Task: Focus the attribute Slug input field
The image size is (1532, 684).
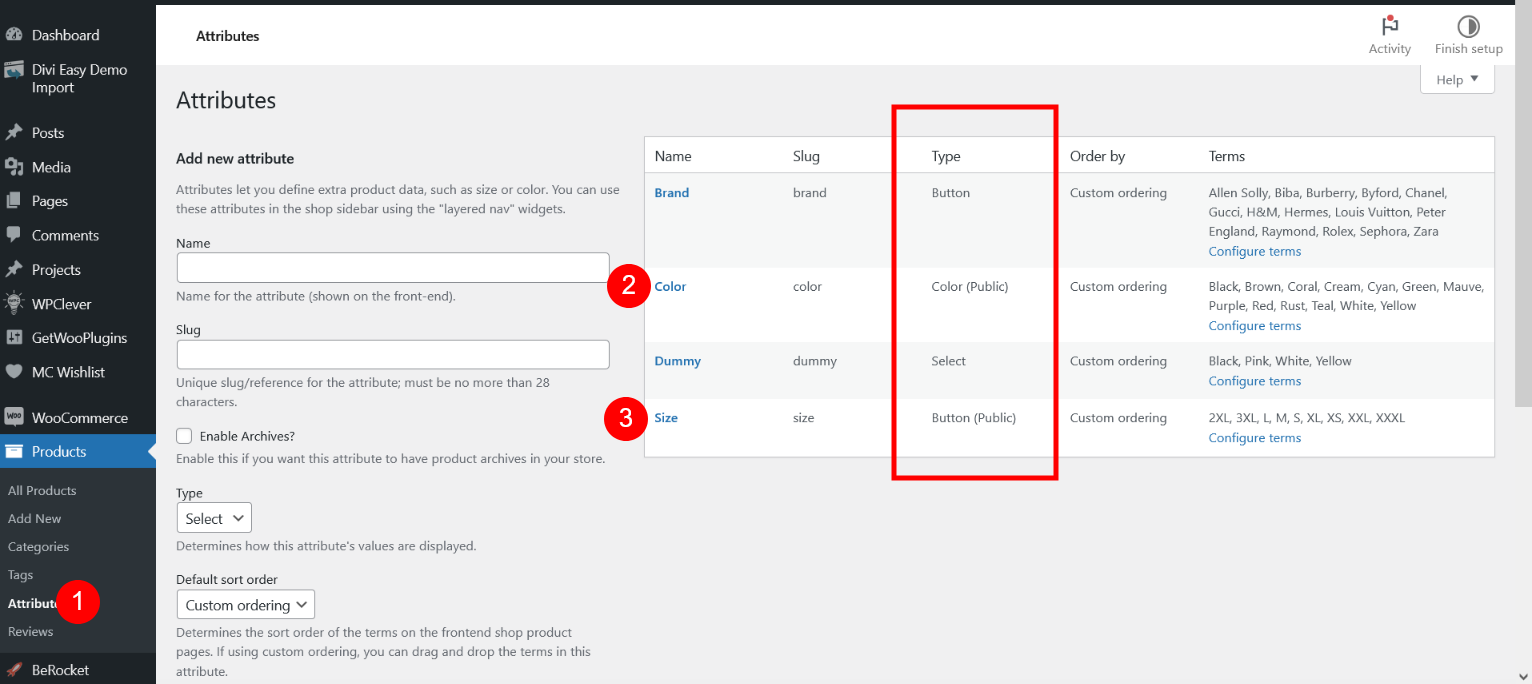Action: point(393,355)
